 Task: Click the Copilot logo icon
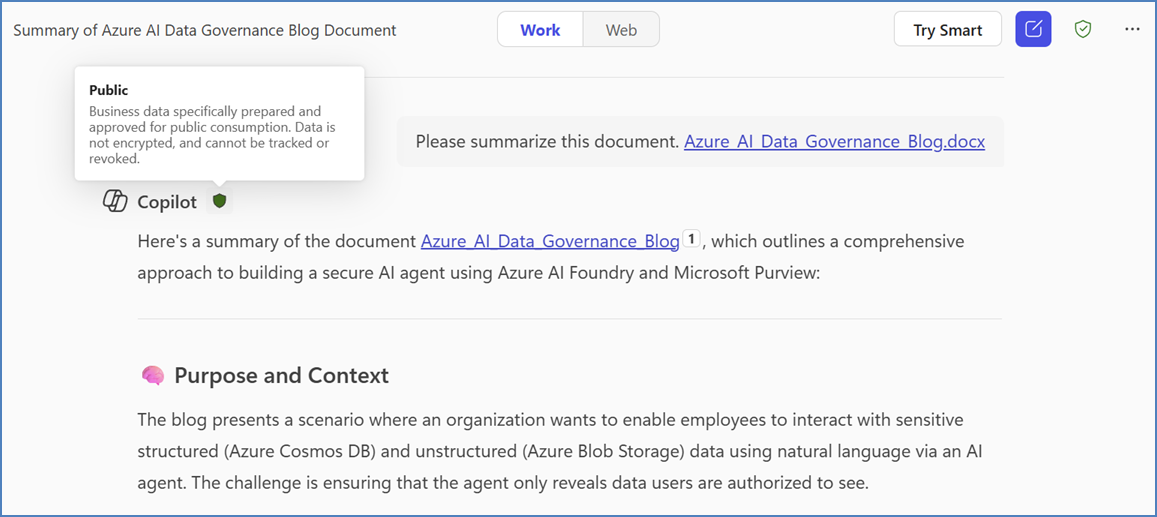(x=116, y=202)
